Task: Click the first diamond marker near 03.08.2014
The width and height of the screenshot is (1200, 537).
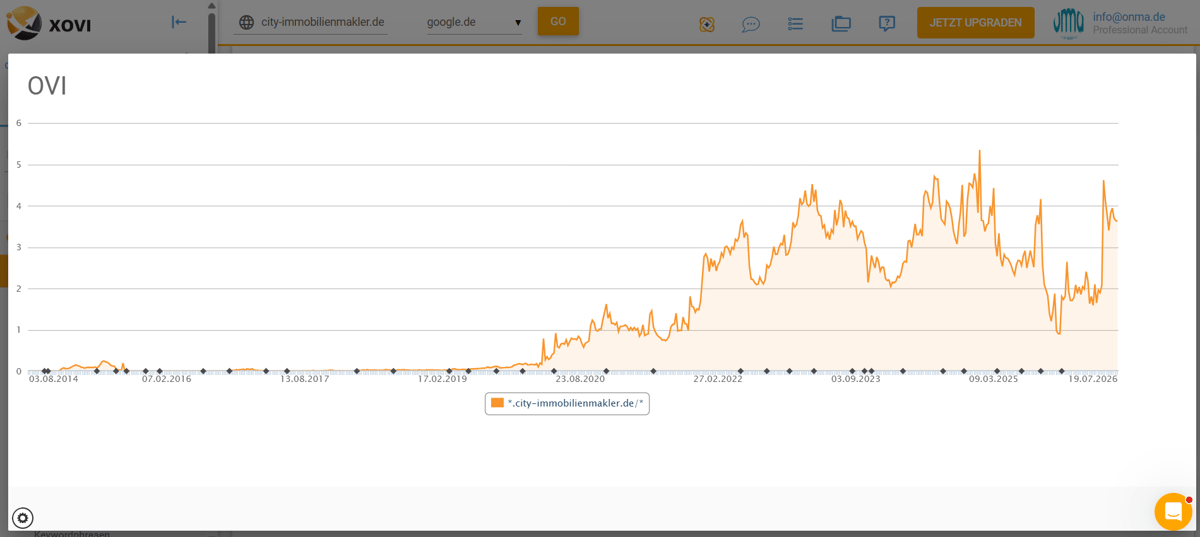Action: [43, 371]
